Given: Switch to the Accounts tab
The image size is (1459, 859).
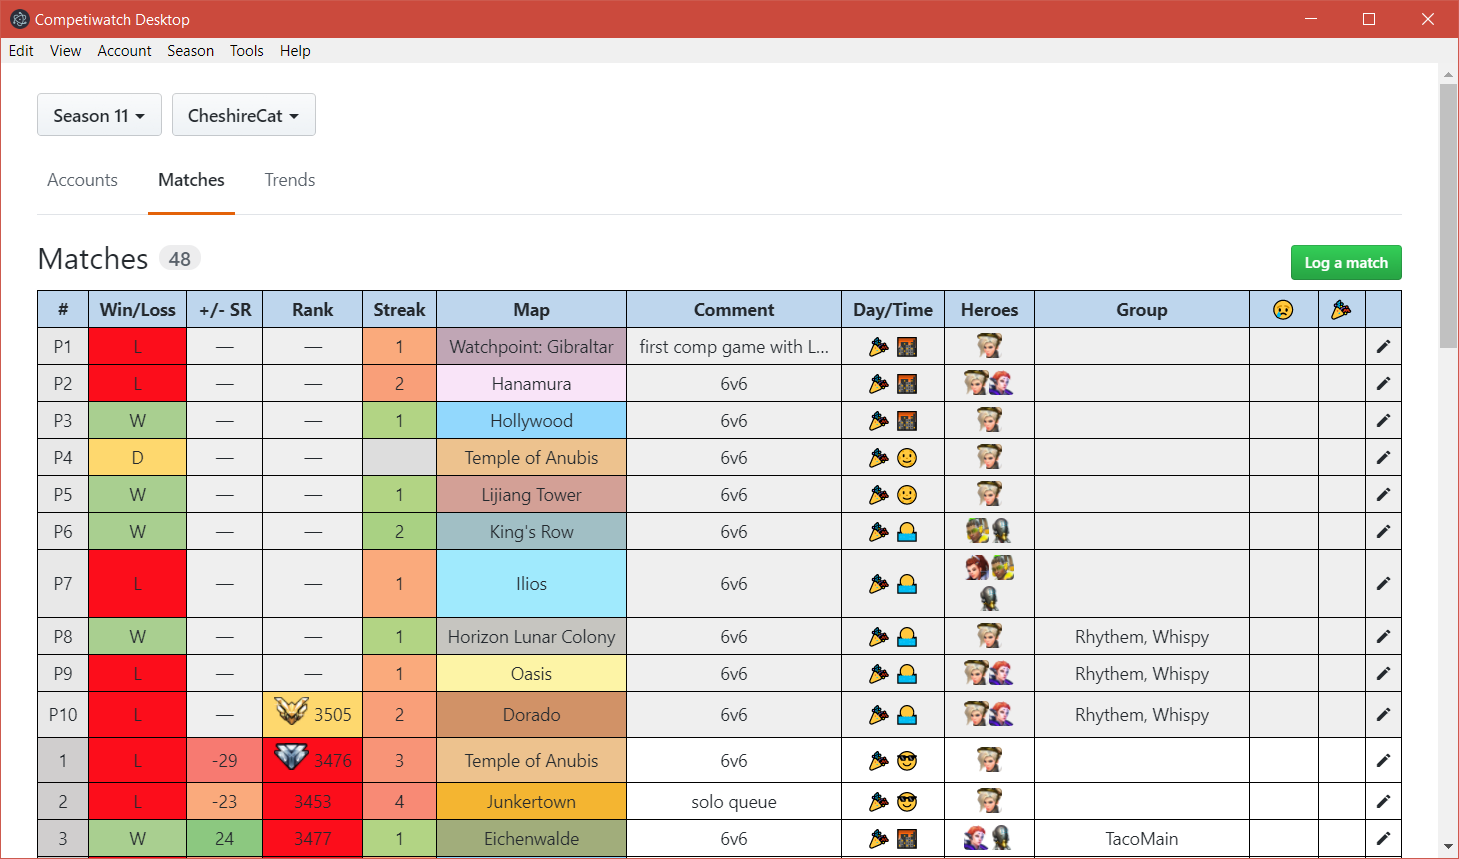Looking at the screenshot, I should [x=82, y=180].
